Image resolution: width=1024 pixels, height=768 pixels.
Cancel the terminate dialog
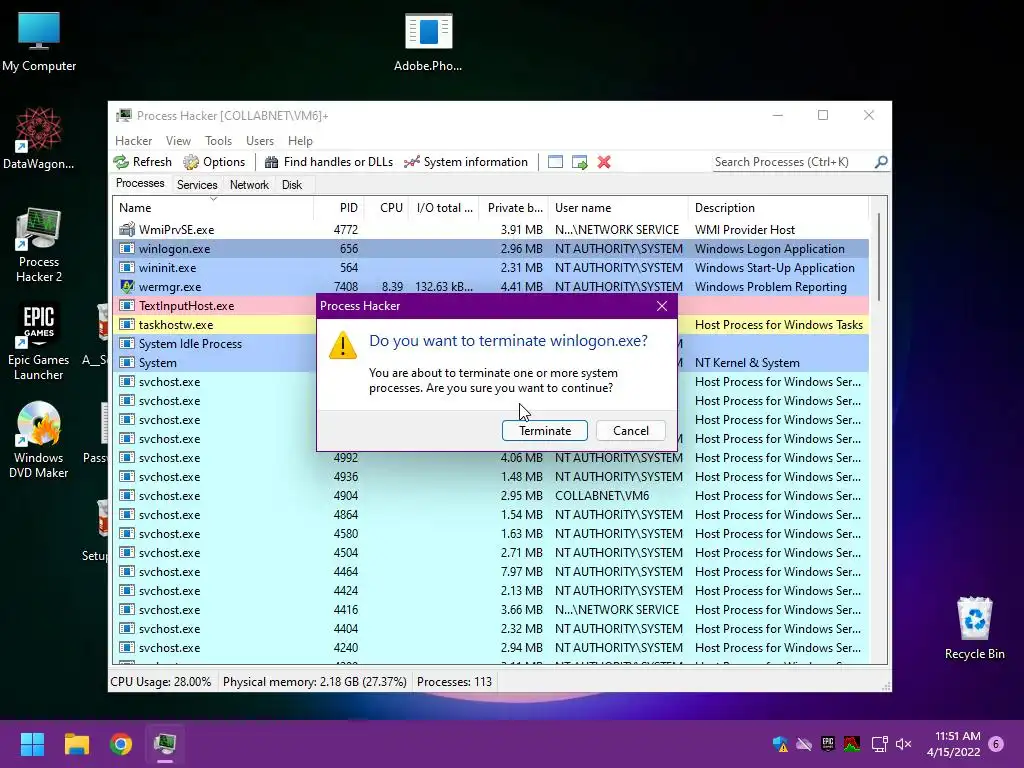coord(631,430)
